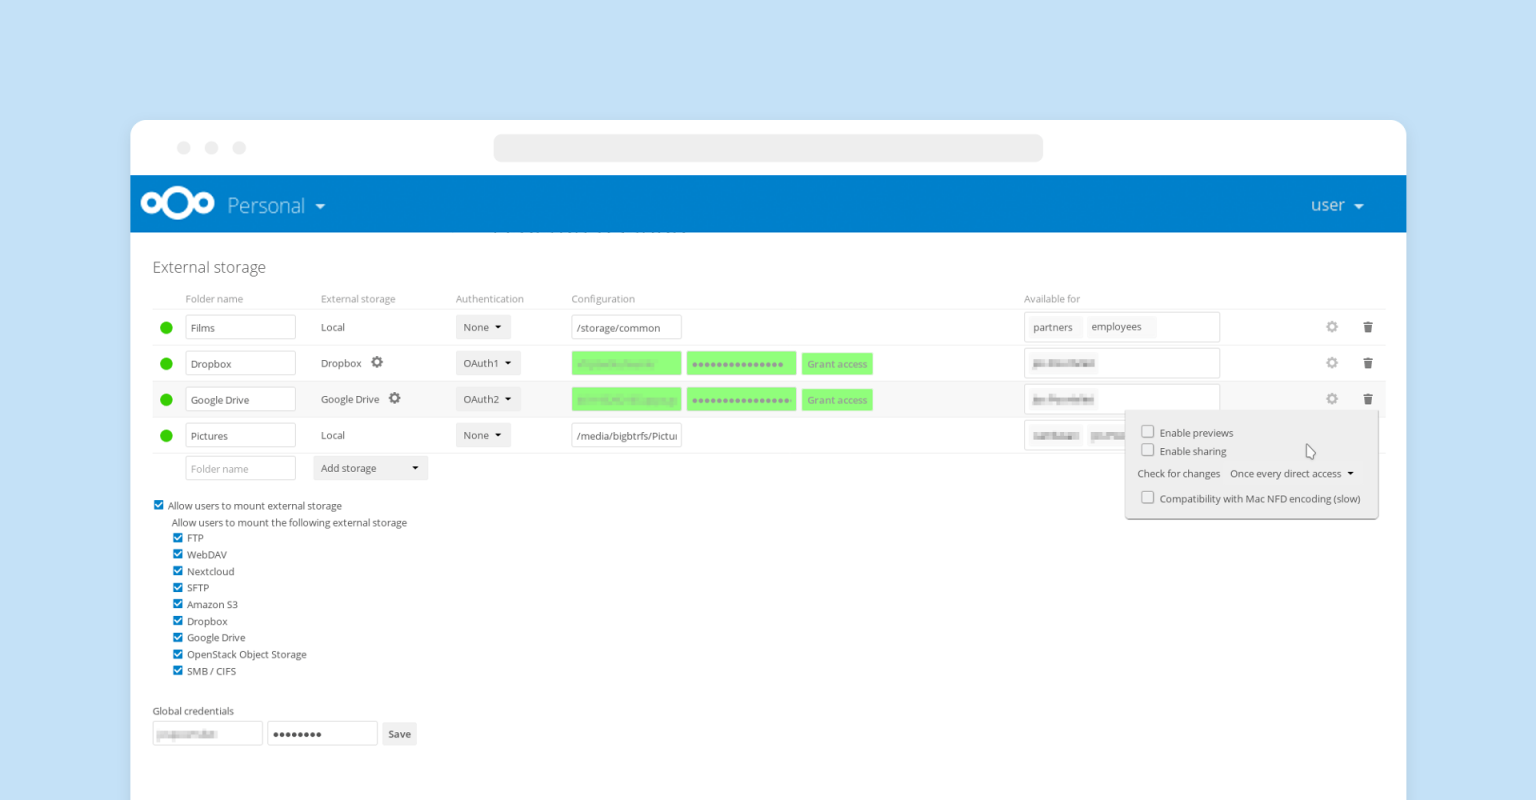Click Grant access for Dropbox
This screenshot has height=800, width=1536.
tap(837, 363)
